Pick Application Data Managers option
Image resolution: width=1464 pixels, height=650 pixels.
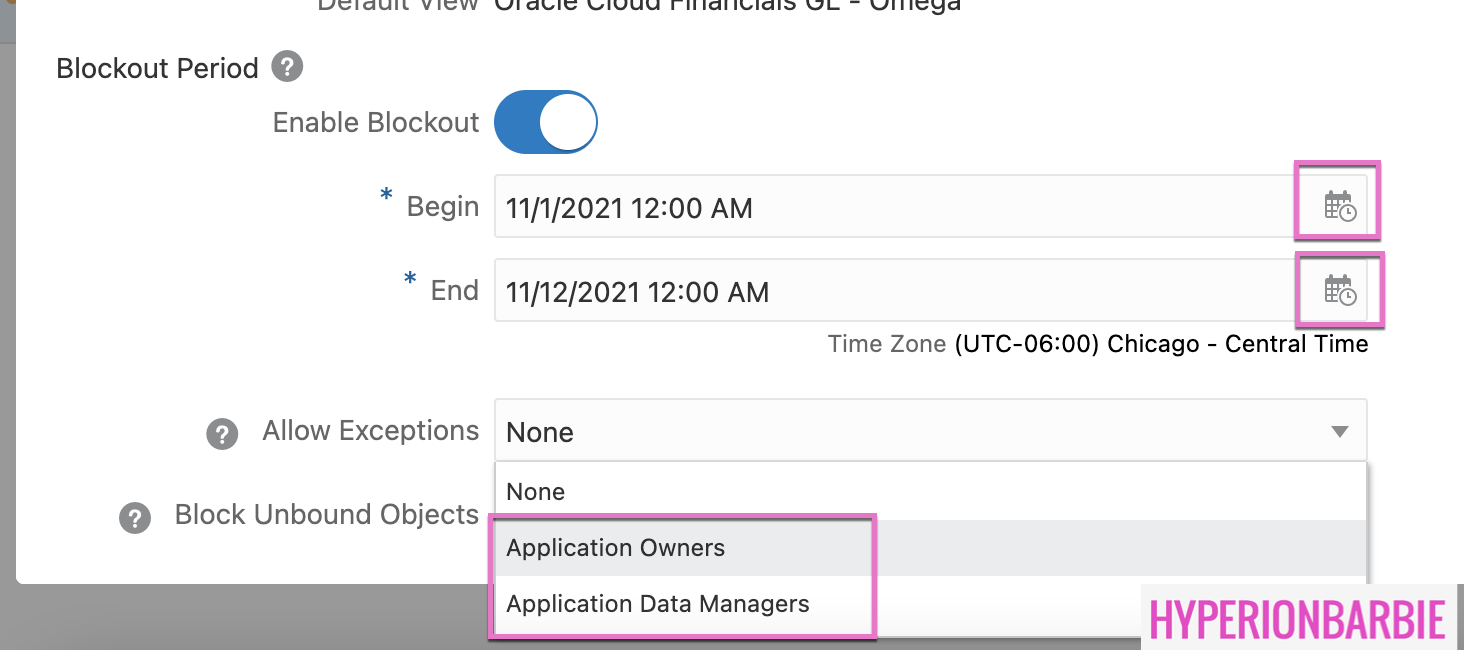pos(658,604)
